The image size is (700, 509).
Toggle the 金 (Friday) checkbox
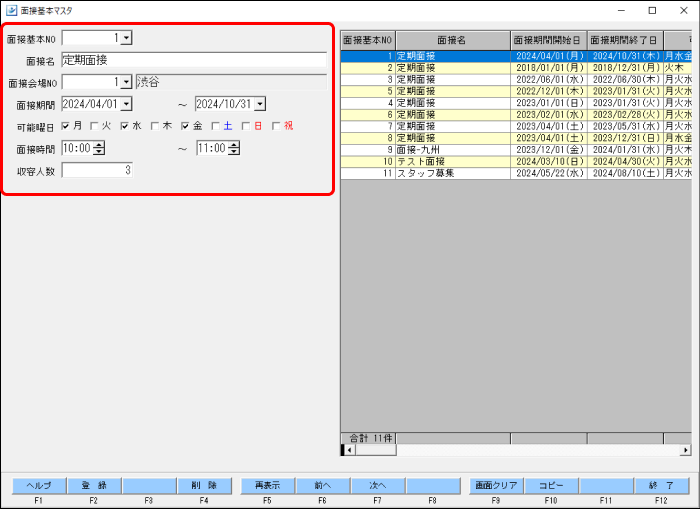click(x=185, y=126)
